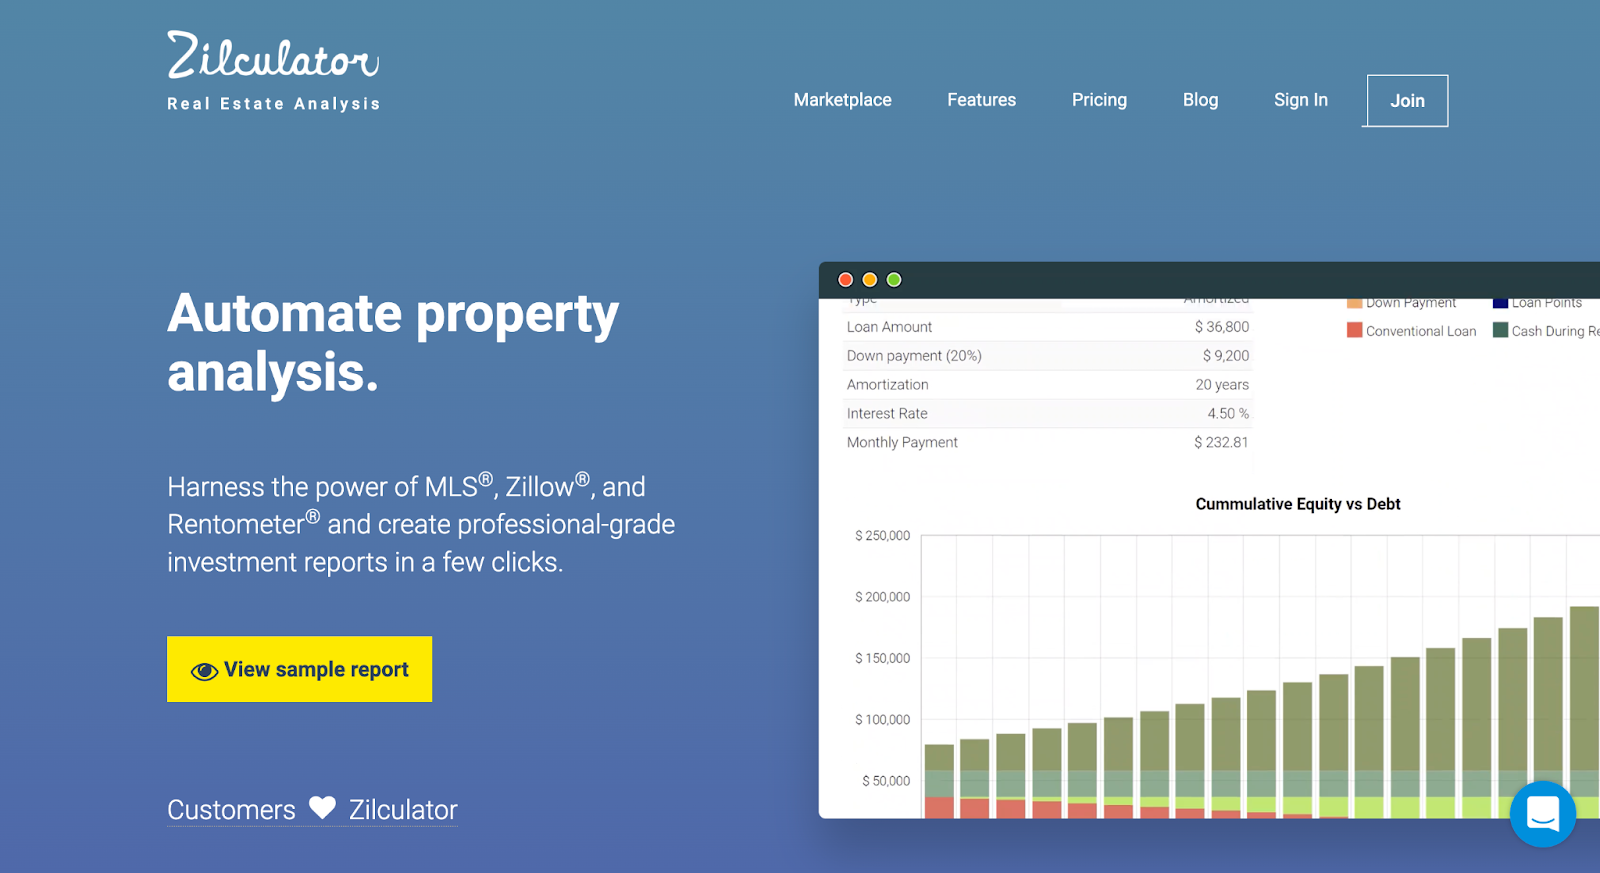Click the Loan Amount row label
Viewport: 1600px width, 873px height.
889,327
